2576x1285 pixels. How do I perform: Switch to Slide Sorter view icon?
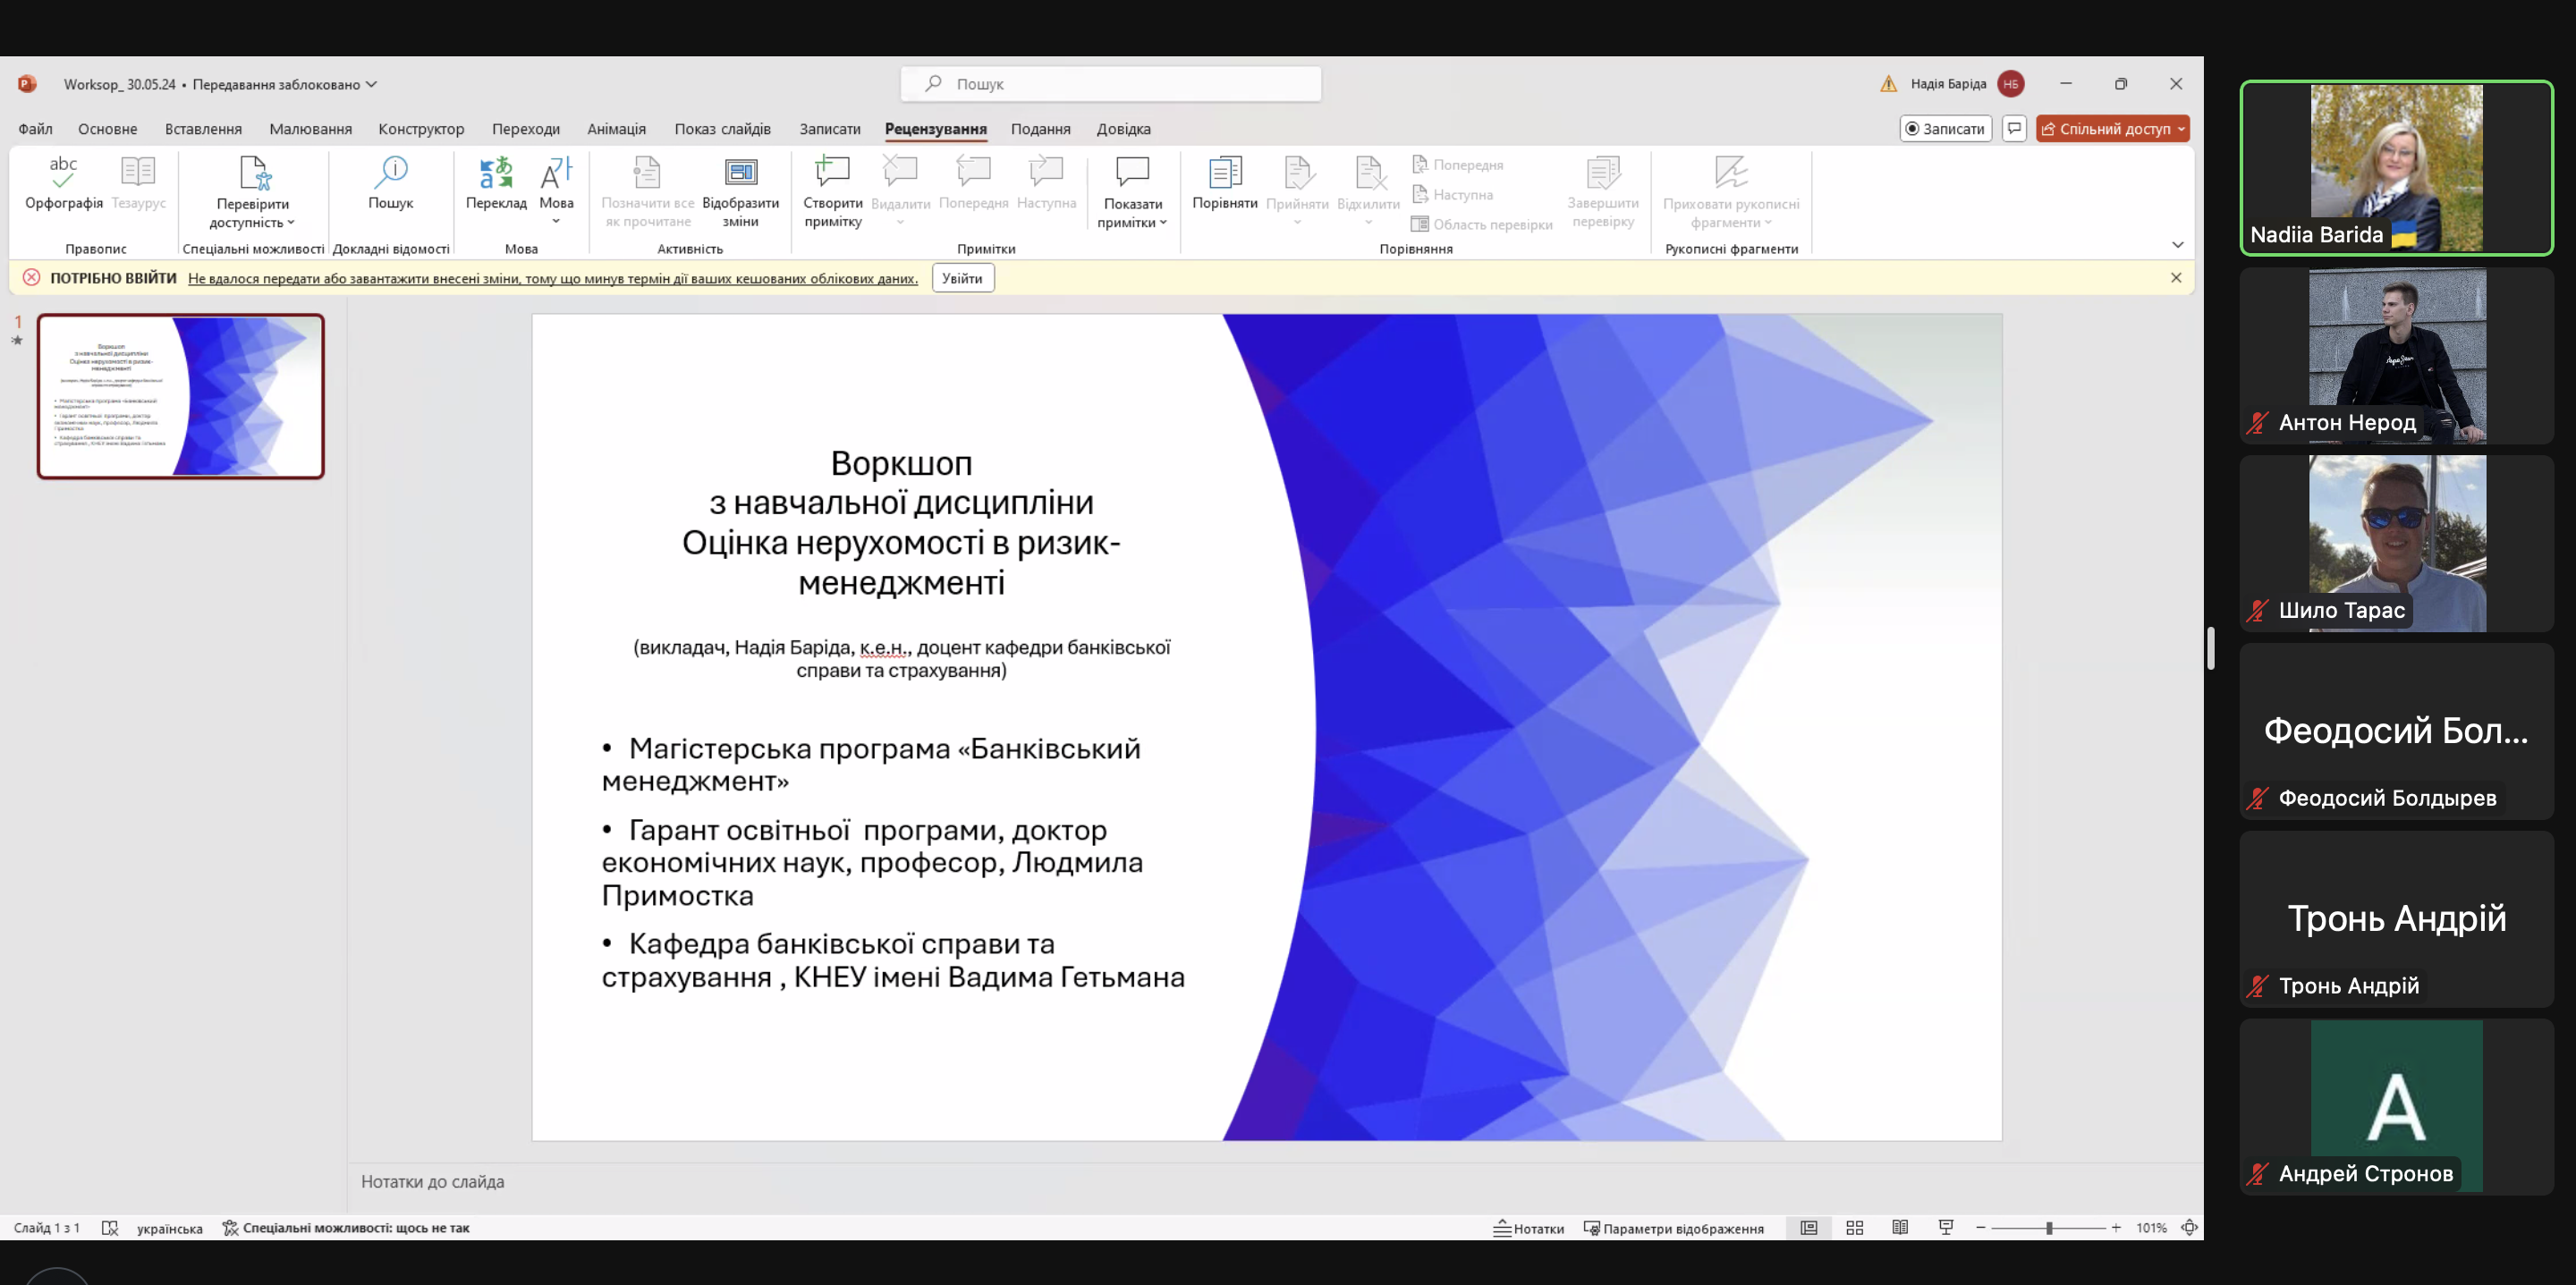coord(1854,1228)
